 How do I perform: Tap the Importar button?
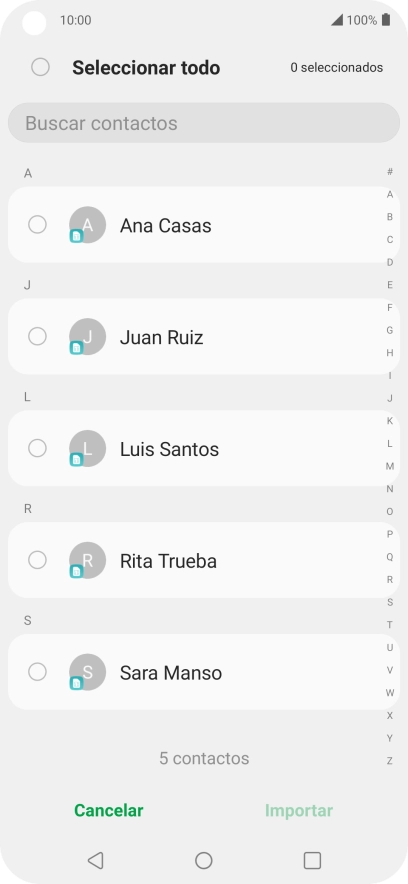(x=299, y=810)
